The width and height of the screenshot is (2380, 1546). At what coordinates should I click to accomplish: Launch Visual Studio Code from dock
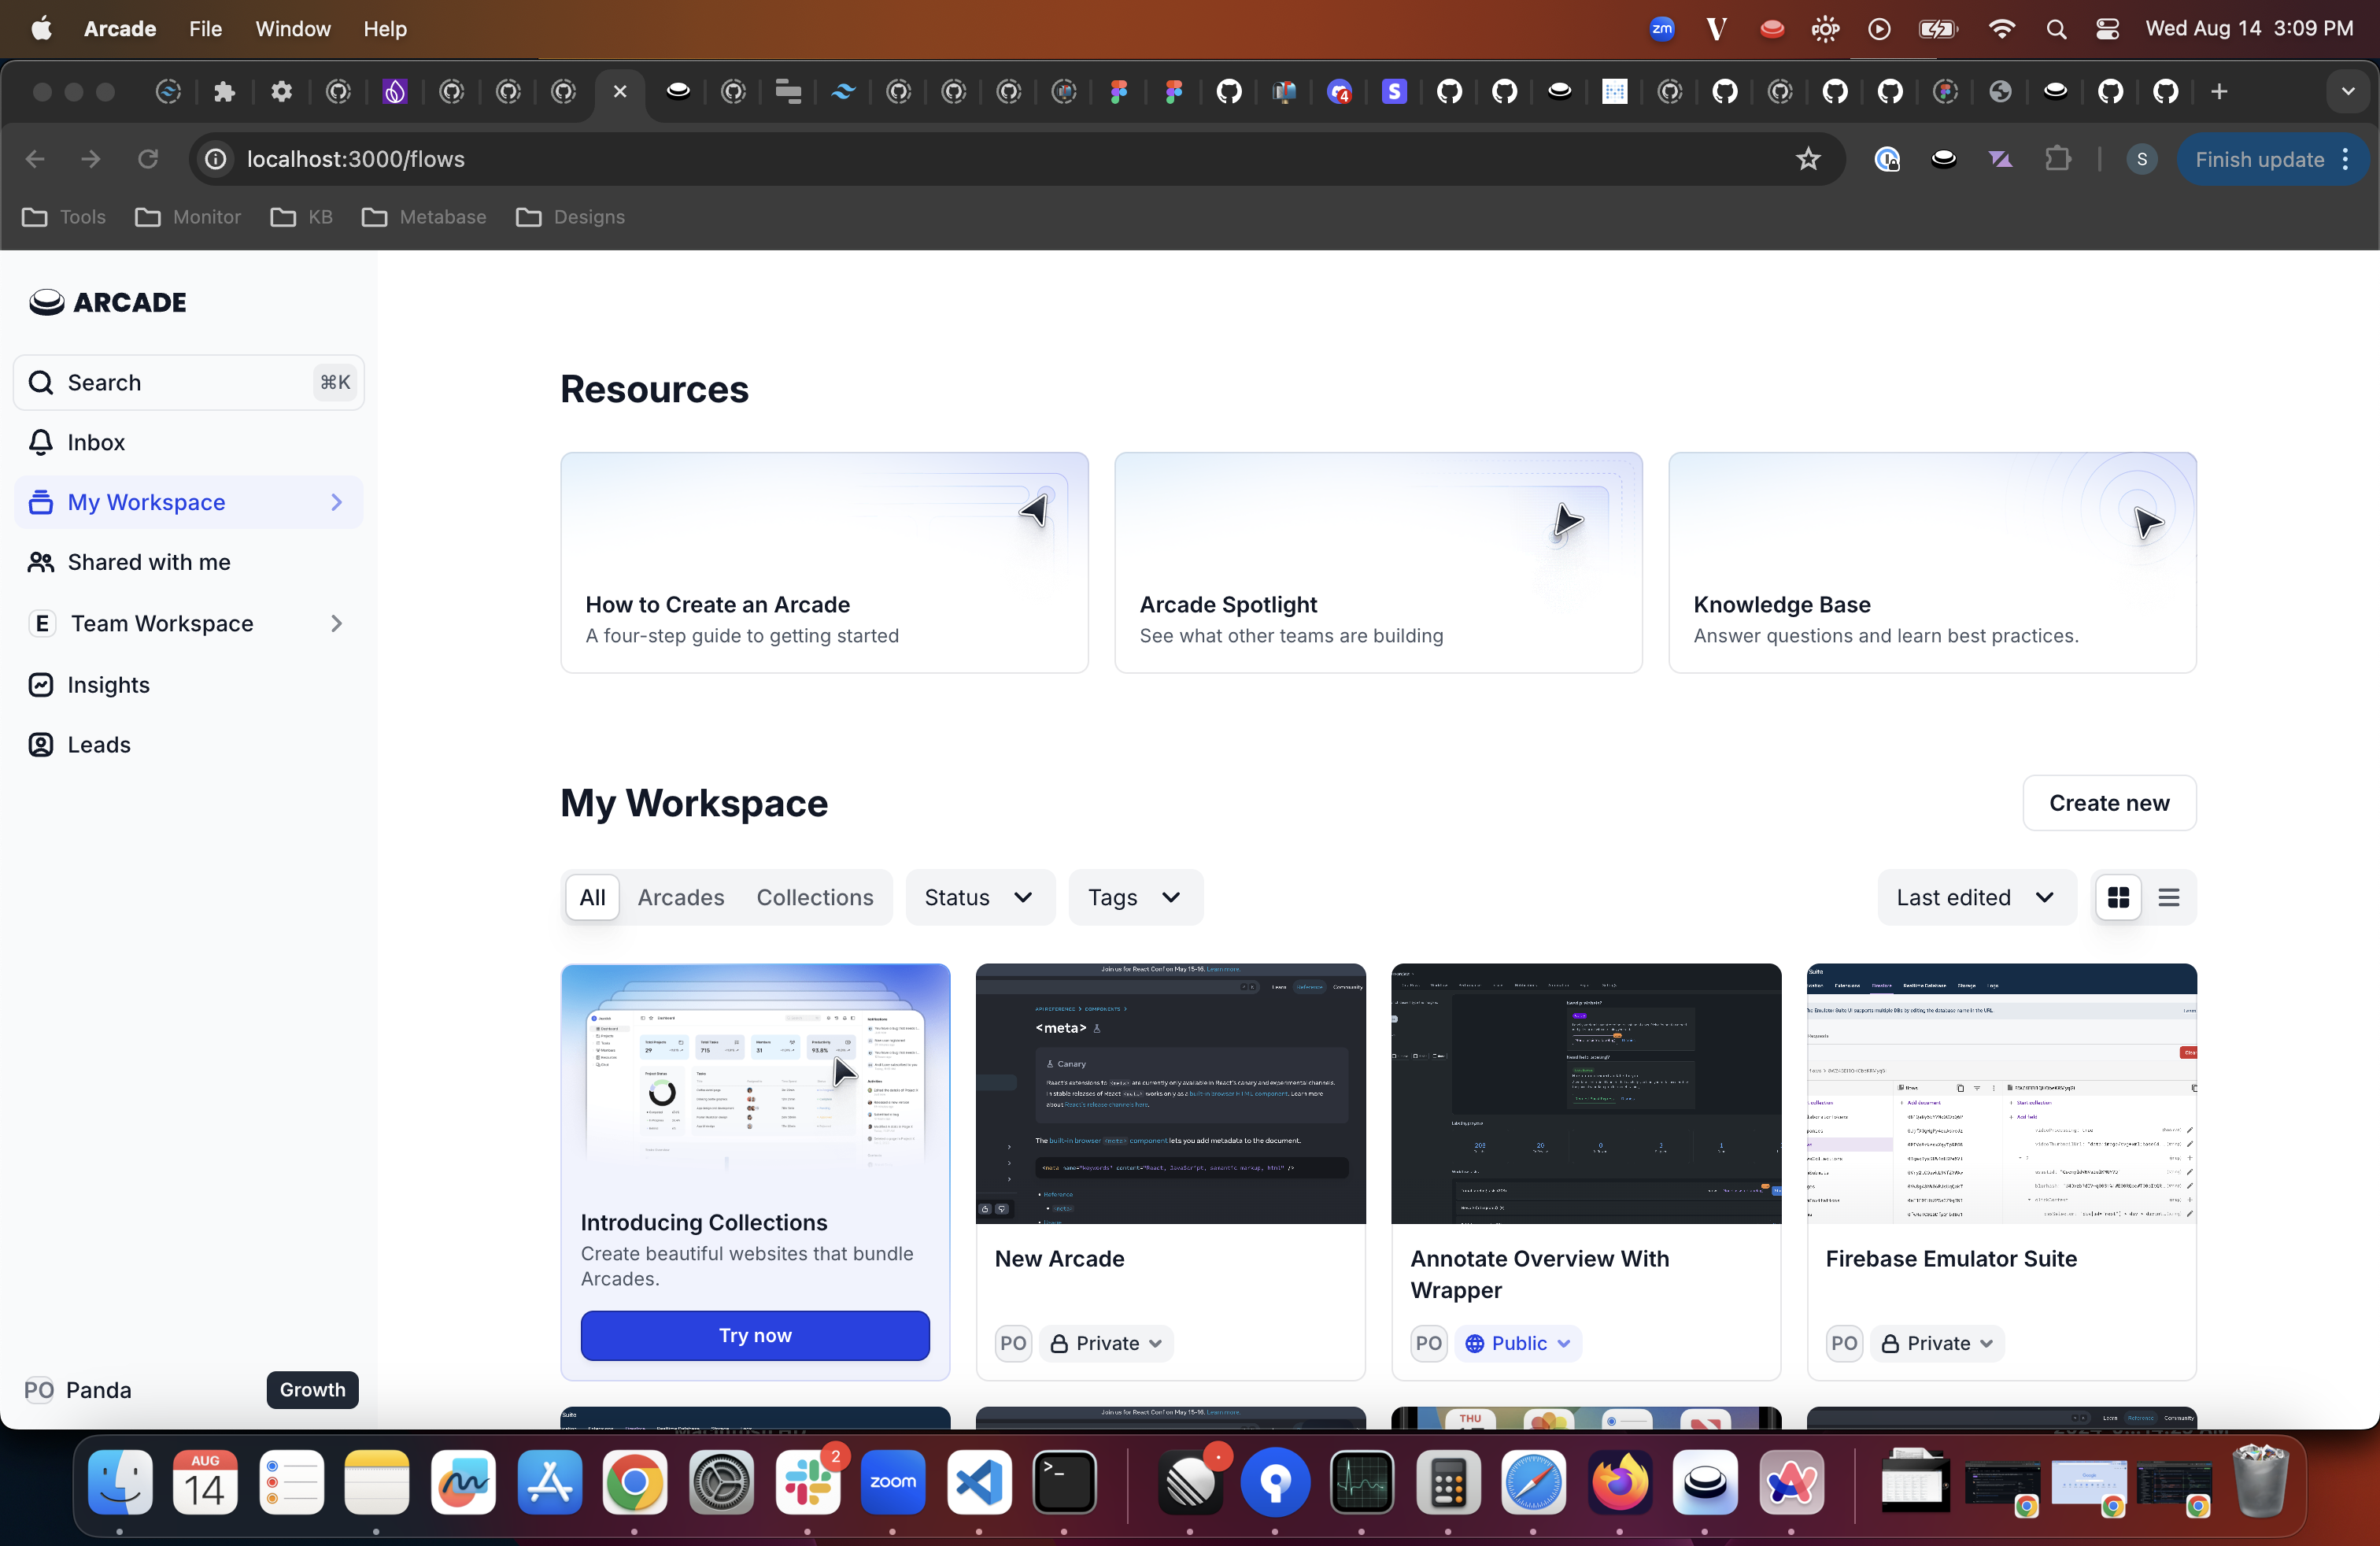[x=978, y=1482]
